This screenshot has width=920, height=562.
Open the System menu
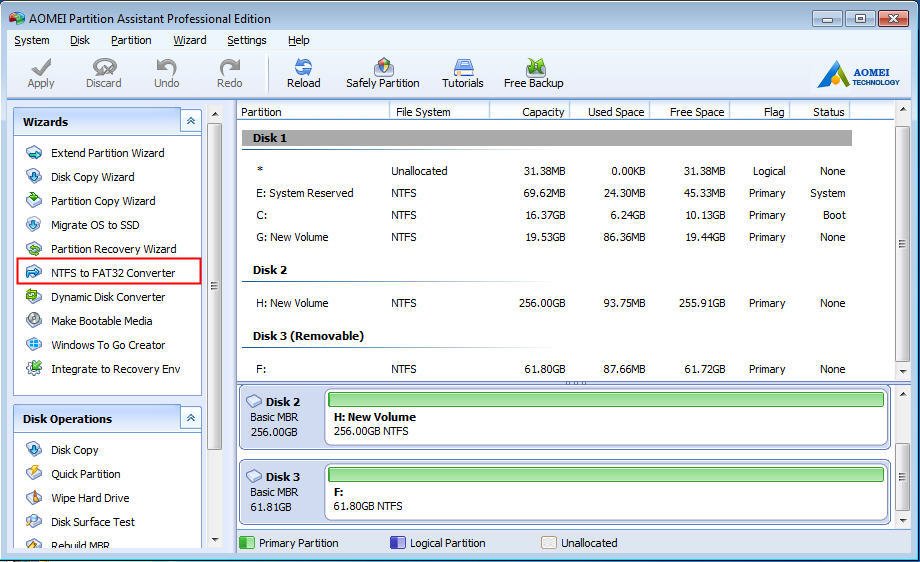pyautogui.click(x=32, y=40)
